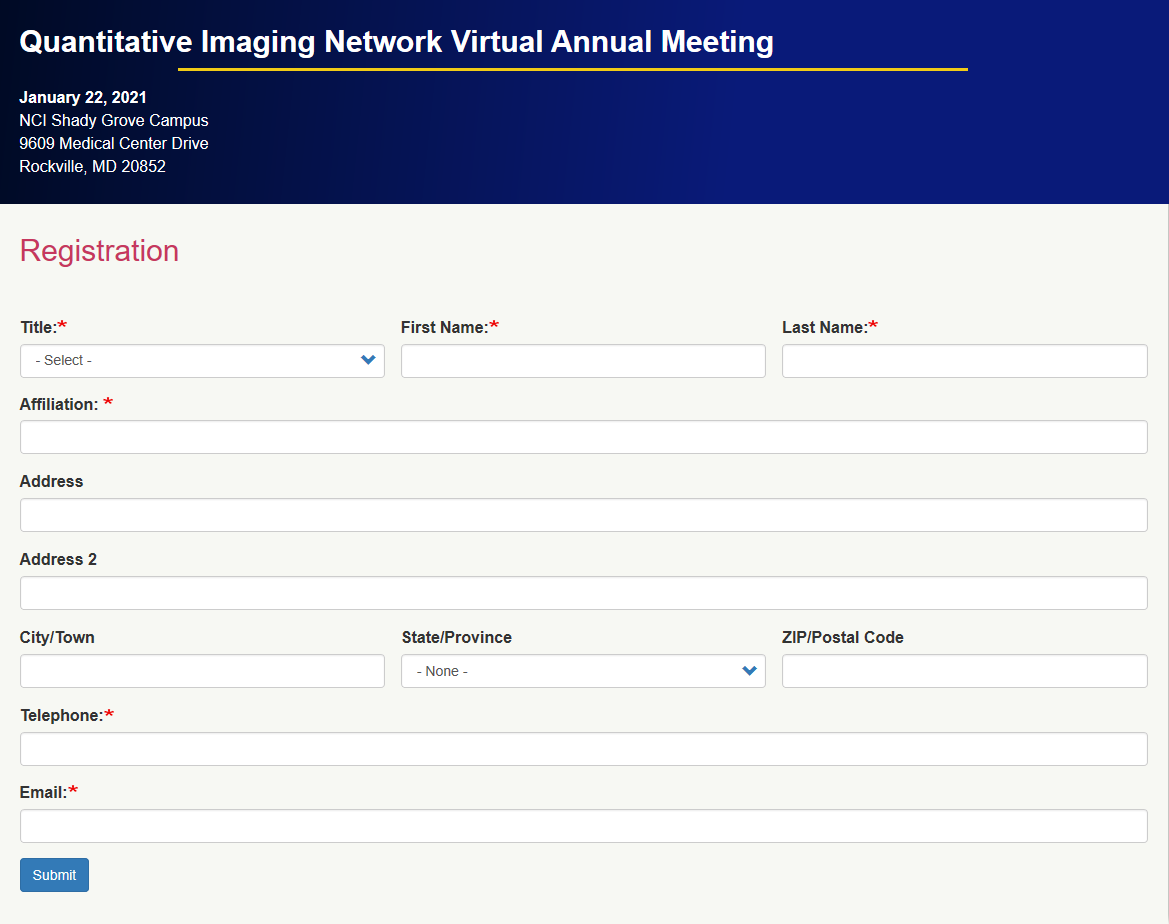1169x924 pixels.
Task: Focus the Last Name input field
Action: coord(964,361)
